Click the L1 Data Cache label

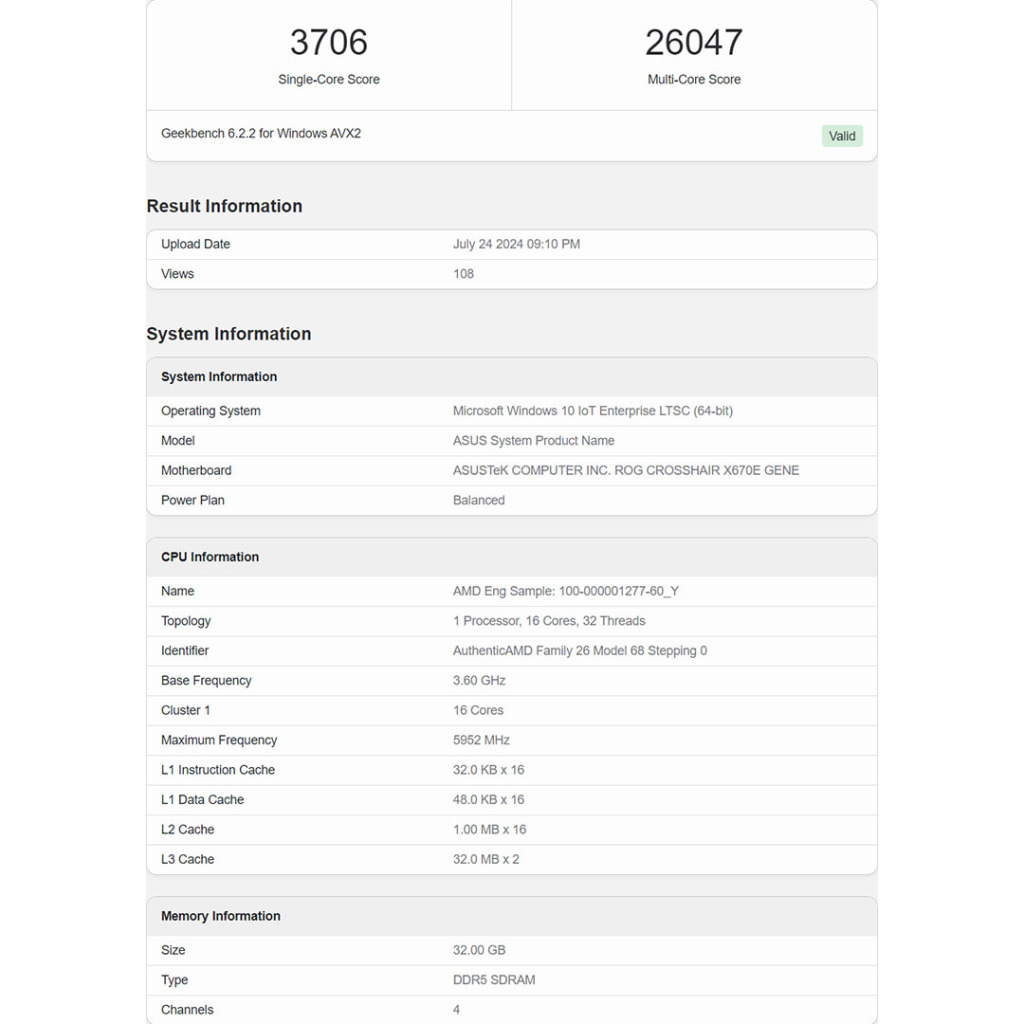click(202, 799)
